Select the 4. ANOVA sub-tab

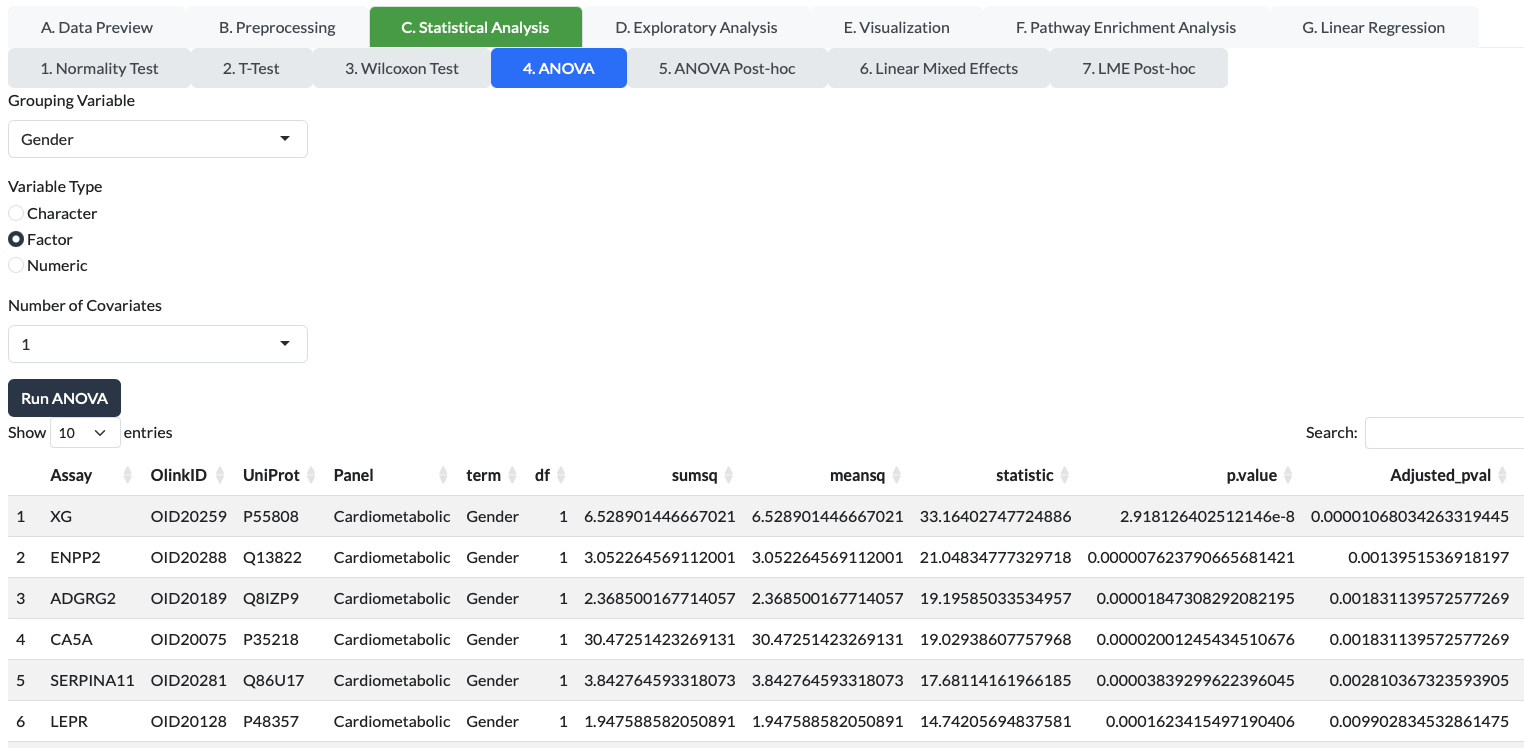559,68
